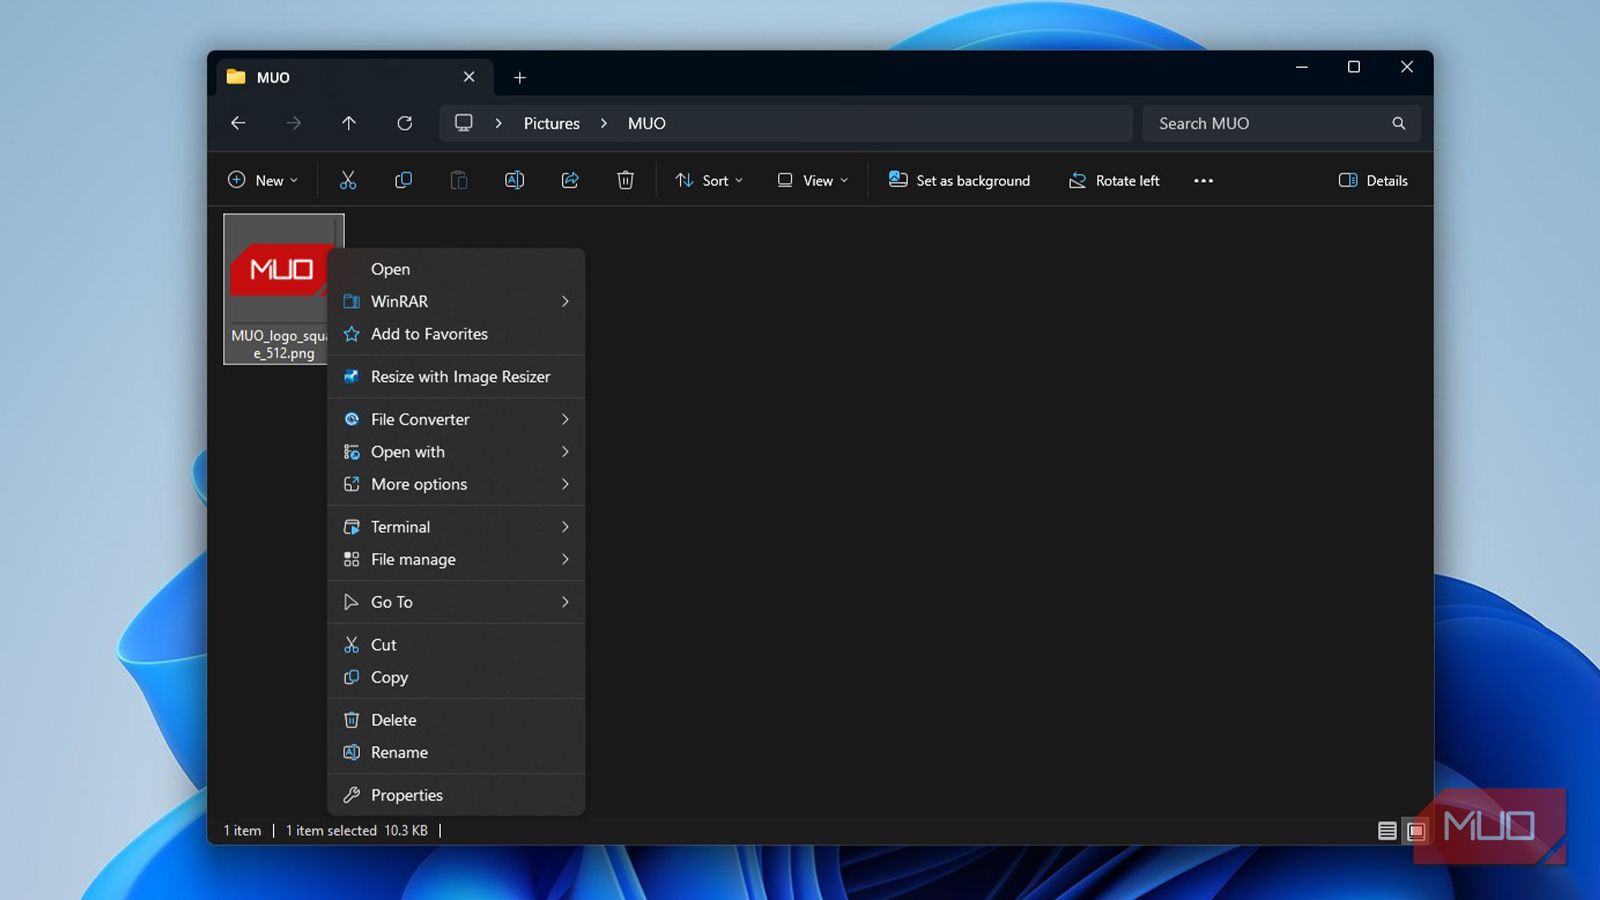Click the Rotate left button
The height and width of the screenshot is (900, 1600).
point(1114,180)
